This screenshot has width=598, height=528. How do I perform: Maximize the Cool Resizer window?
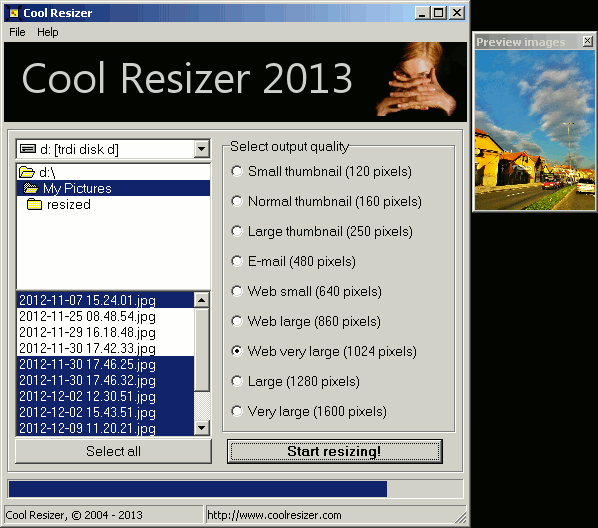(439, 13)
